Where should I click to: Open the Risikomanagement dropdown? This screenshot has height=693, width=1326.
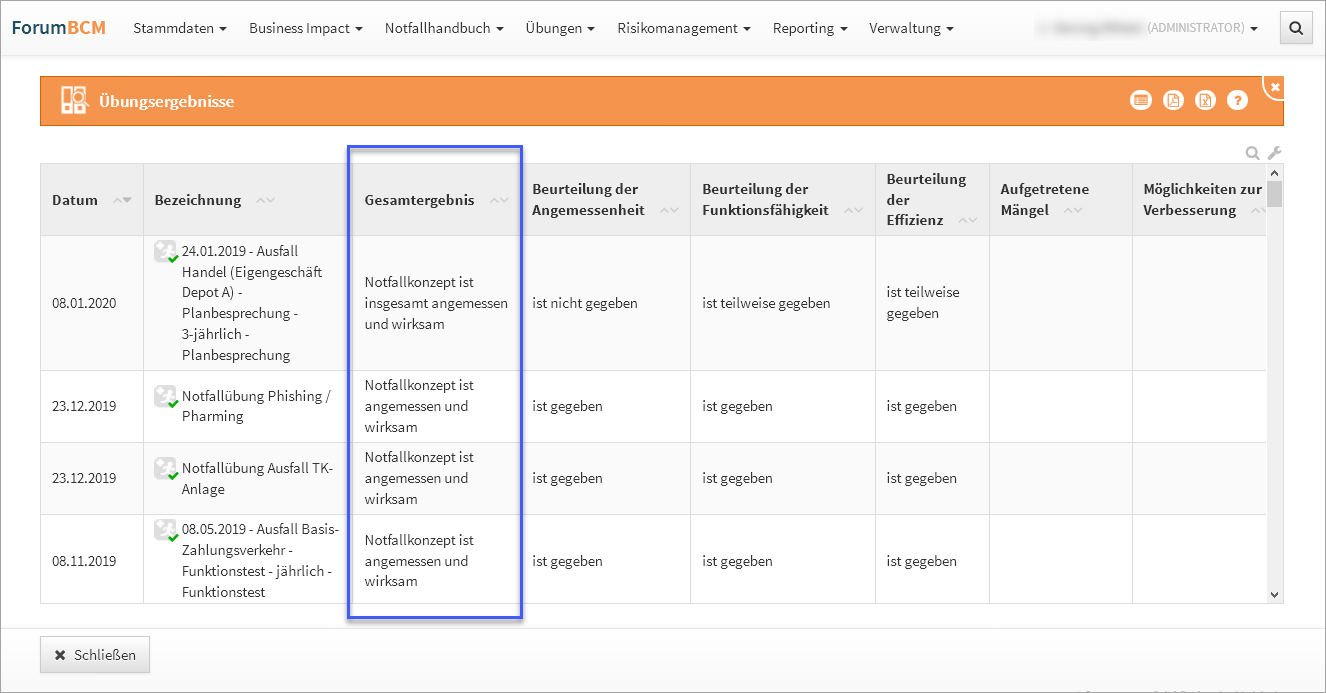(x=683, y=28)
